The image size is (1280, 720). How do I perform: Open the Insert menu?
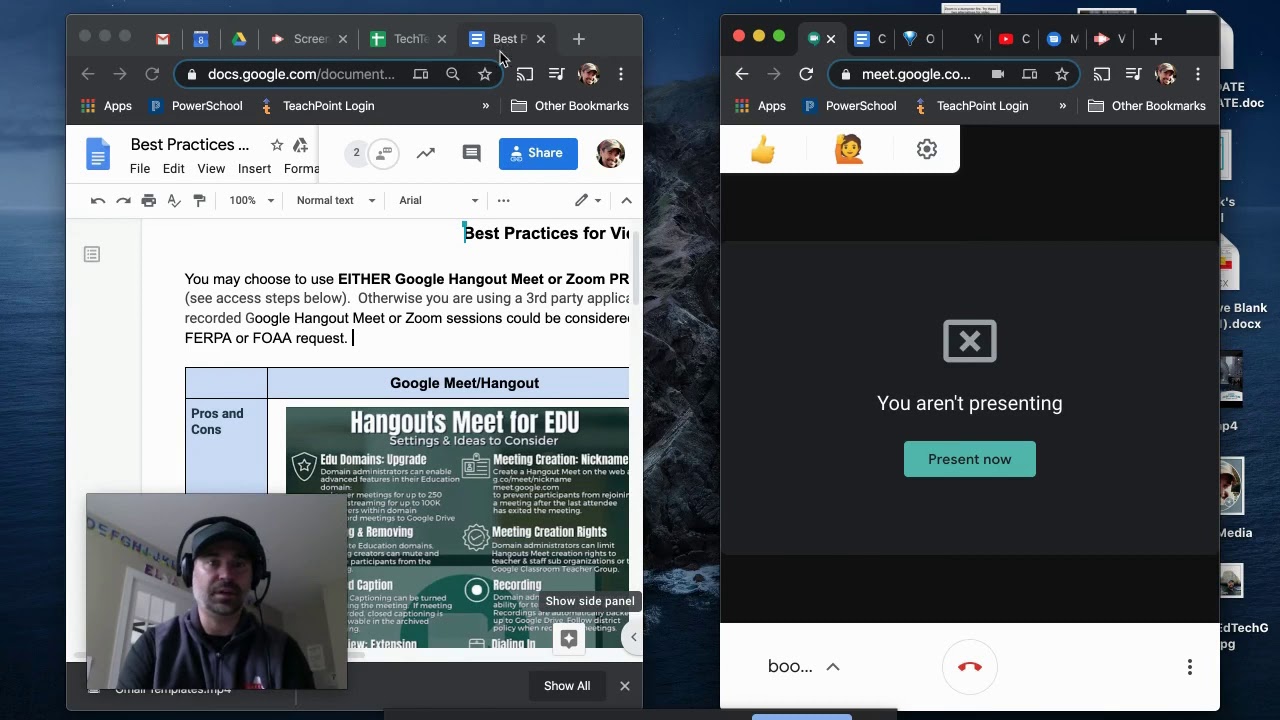254,169
